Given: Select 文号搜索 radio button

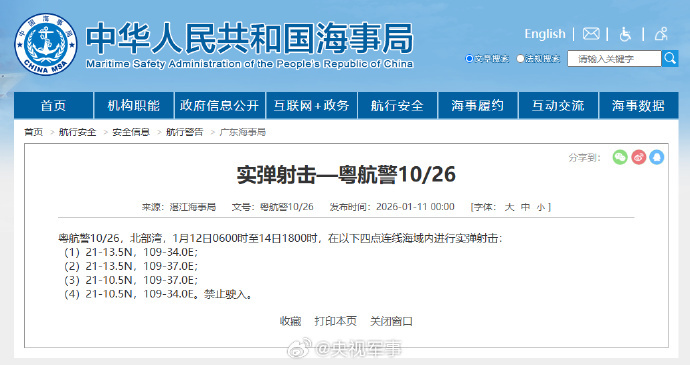Looking at the screenshot, I should pyautogui.click(x=469, y=59).
